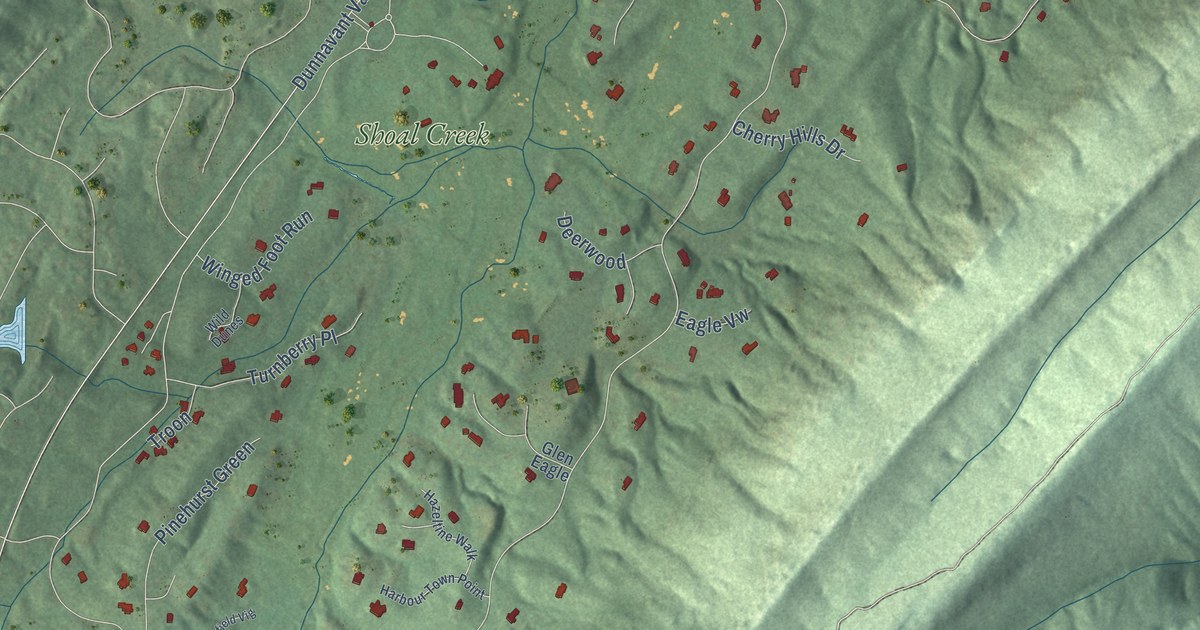
Task: Click the Pinehurst Green label
Action: click(205, 492)
